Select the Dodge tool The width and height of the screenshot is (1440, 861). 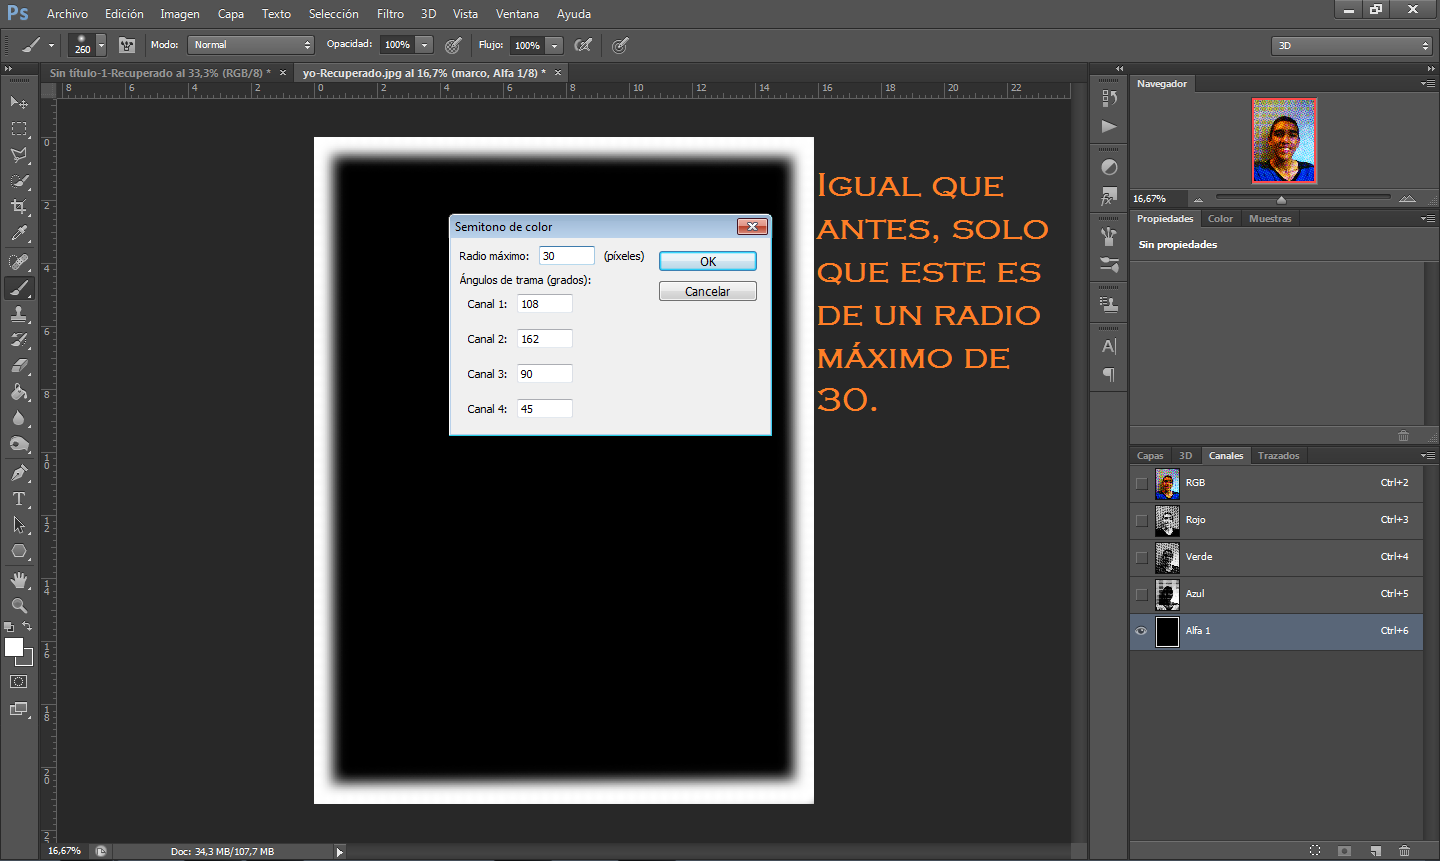pos(19,444)
